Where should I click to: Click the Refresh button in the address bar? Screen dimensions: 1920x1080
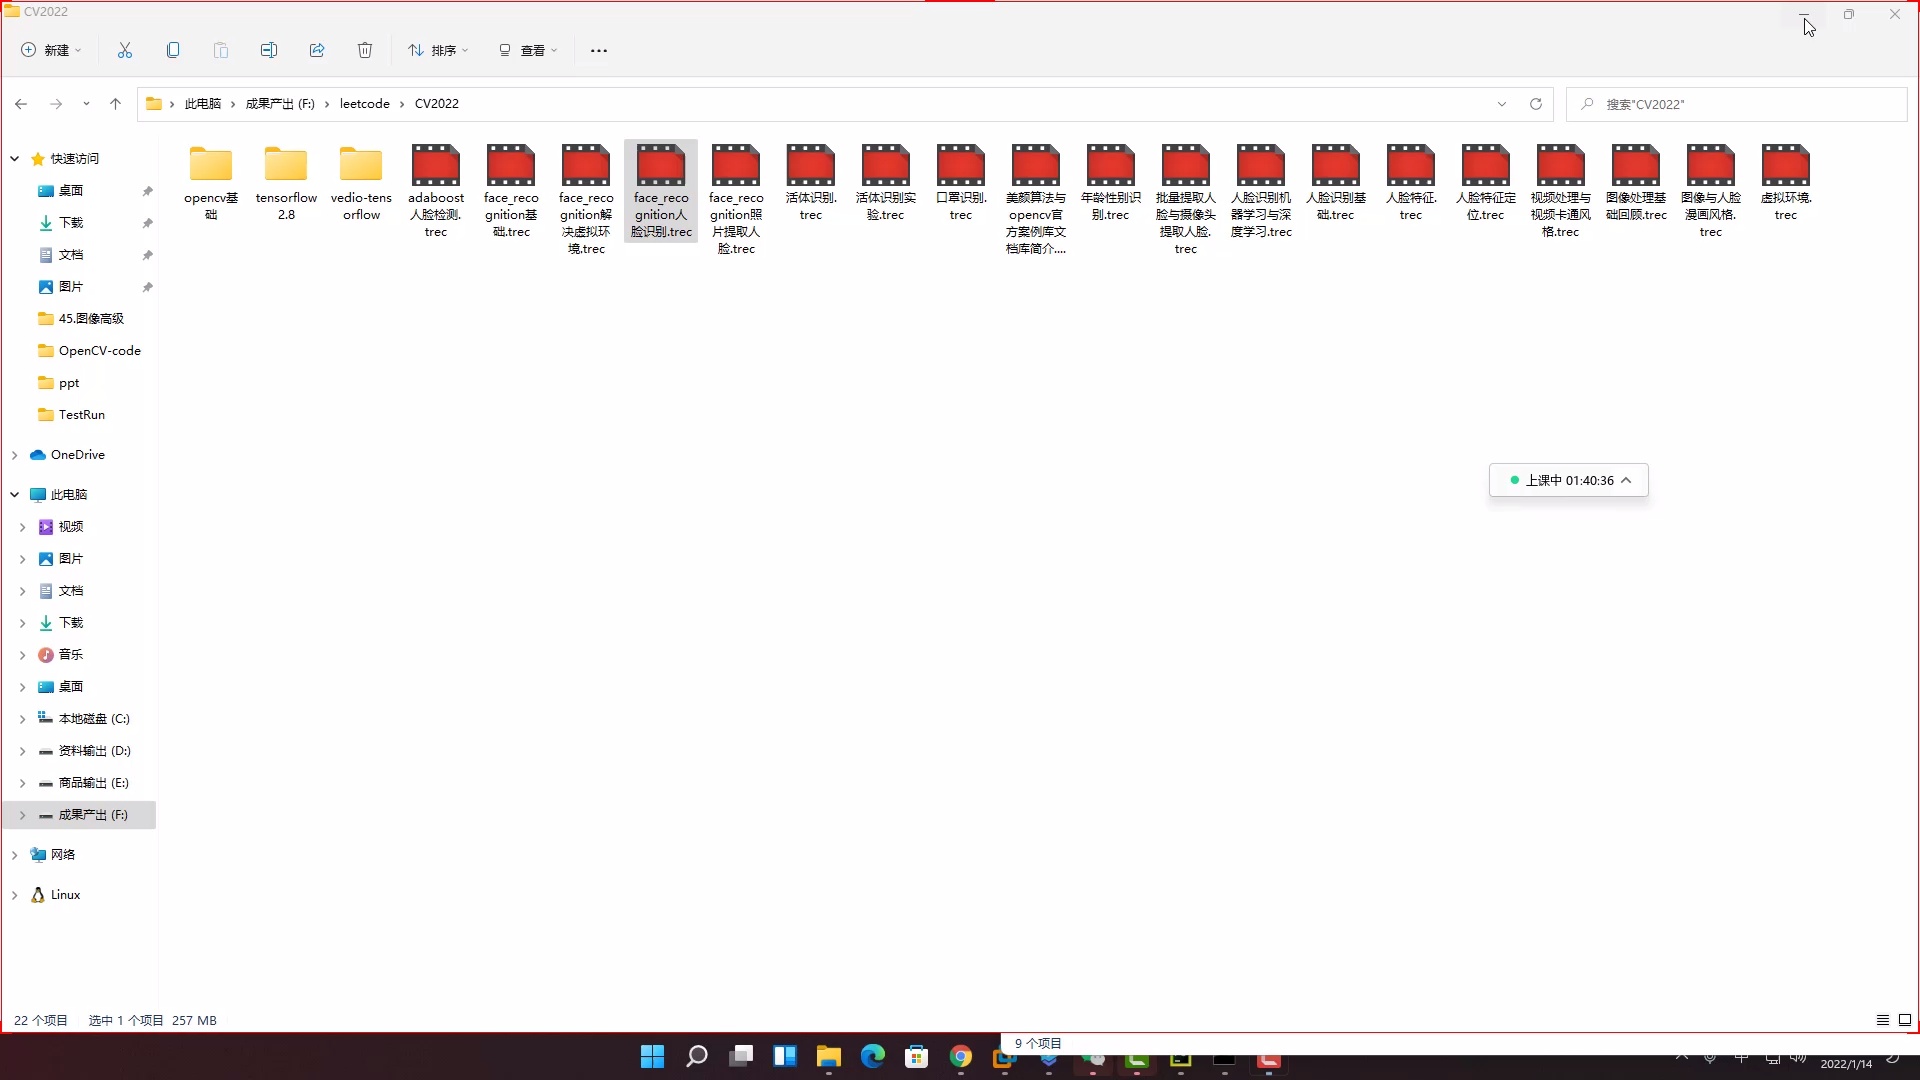pos(1536,103)
